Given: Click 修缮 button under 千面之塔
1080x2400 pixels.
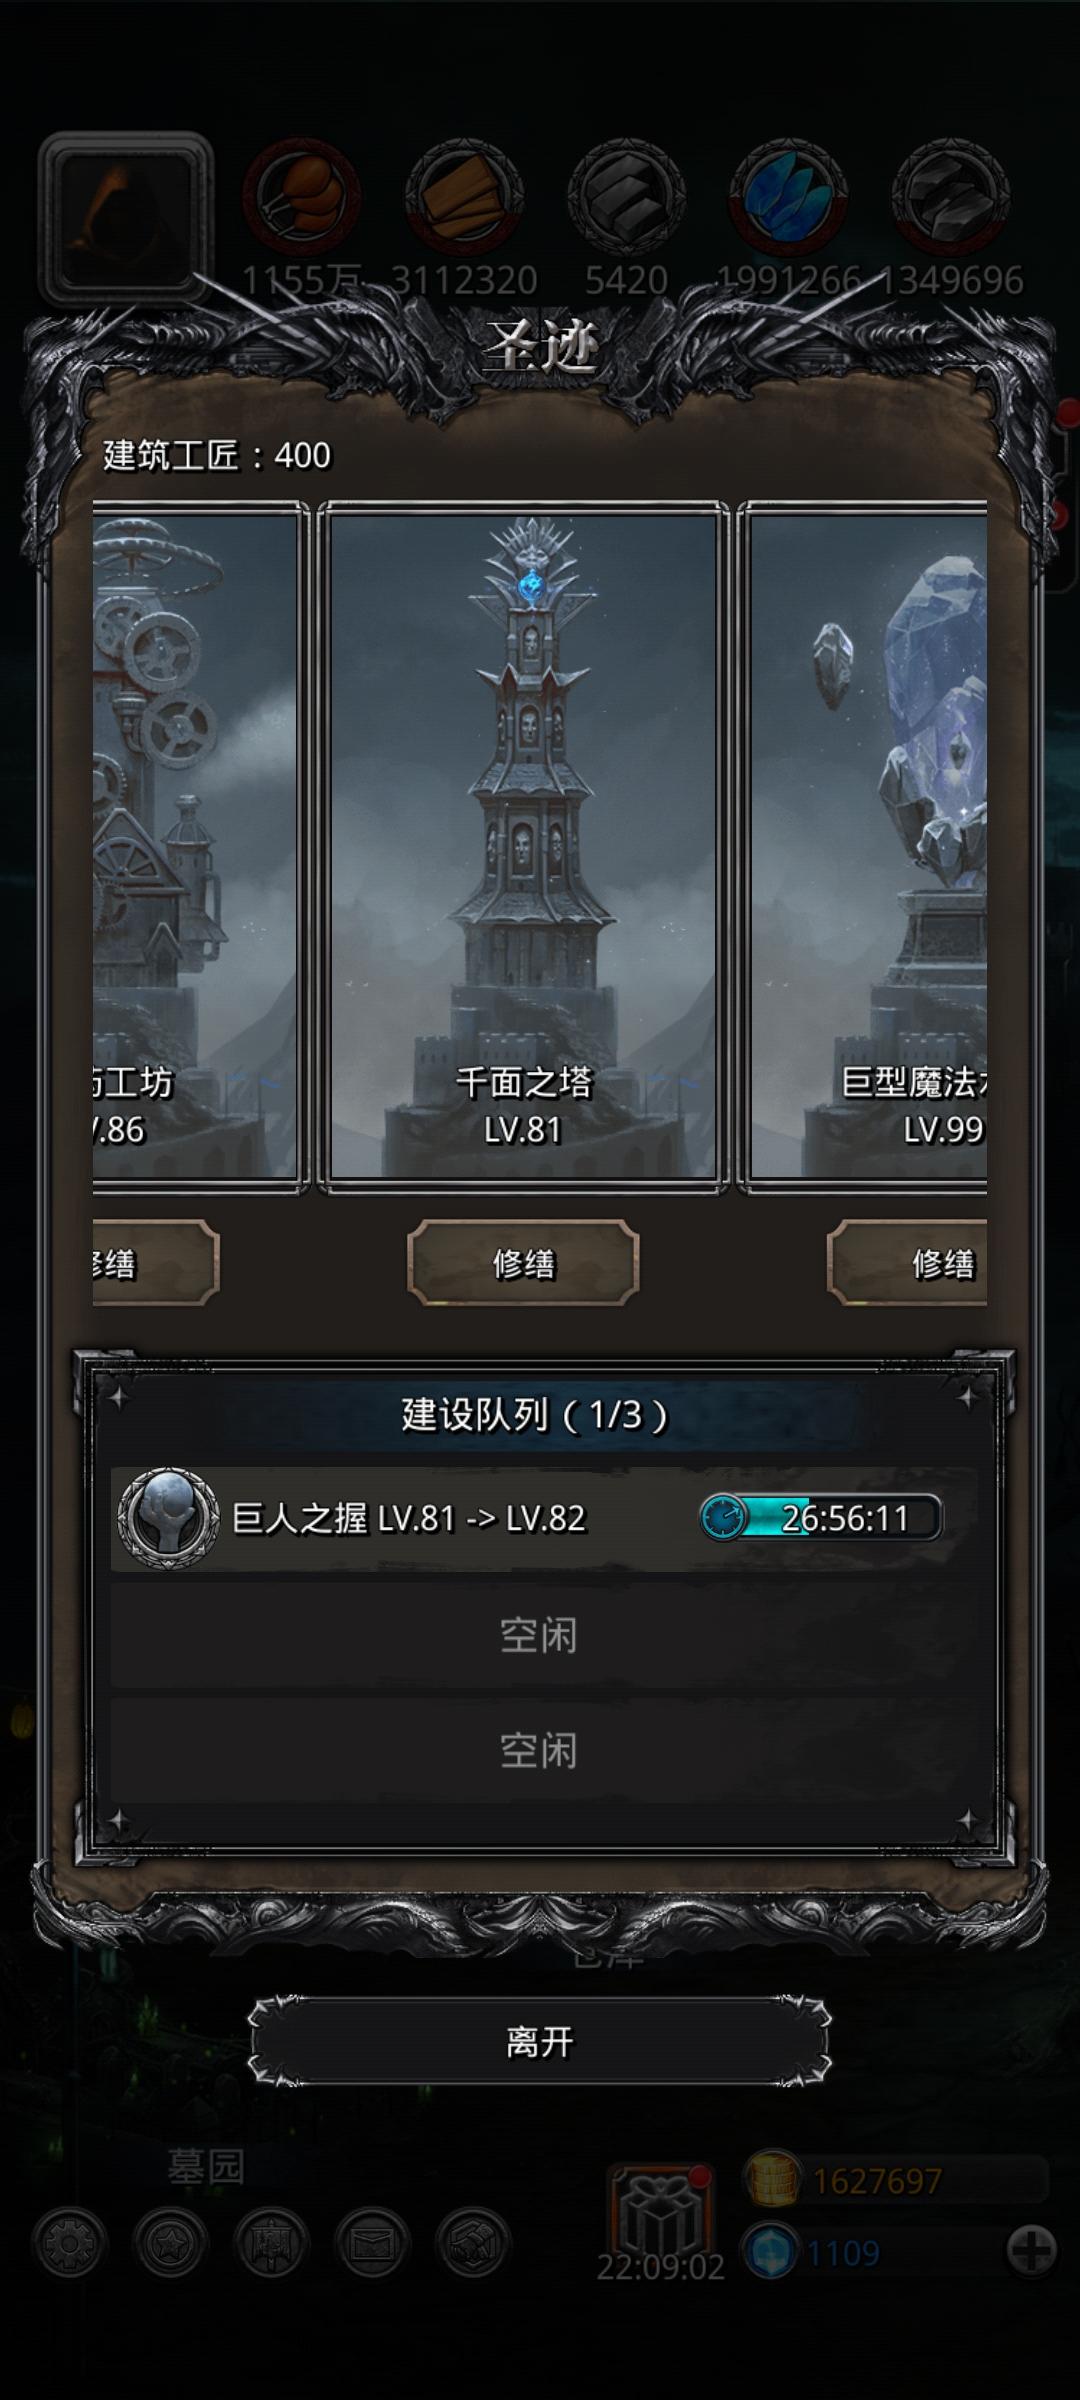Looking at the screenshot, I should 523,1263.
